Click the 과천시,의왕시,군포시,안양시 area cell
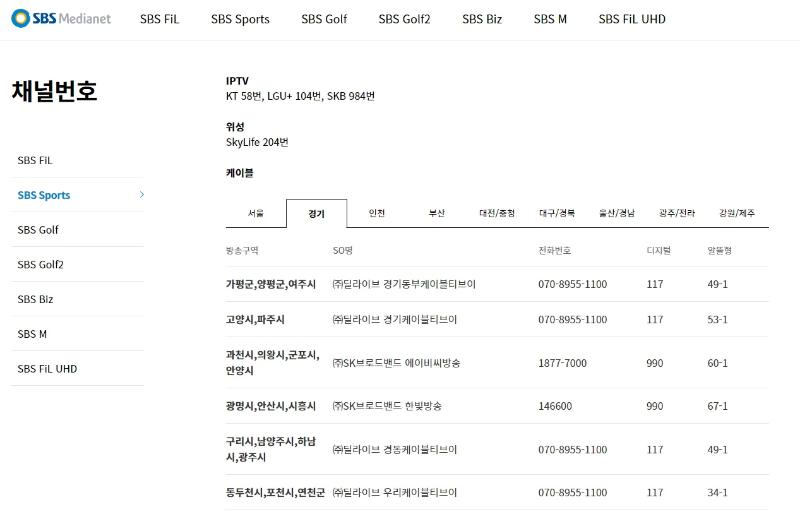Image resolution: width=800 pixels, height=511 pixels. point(273,363)
